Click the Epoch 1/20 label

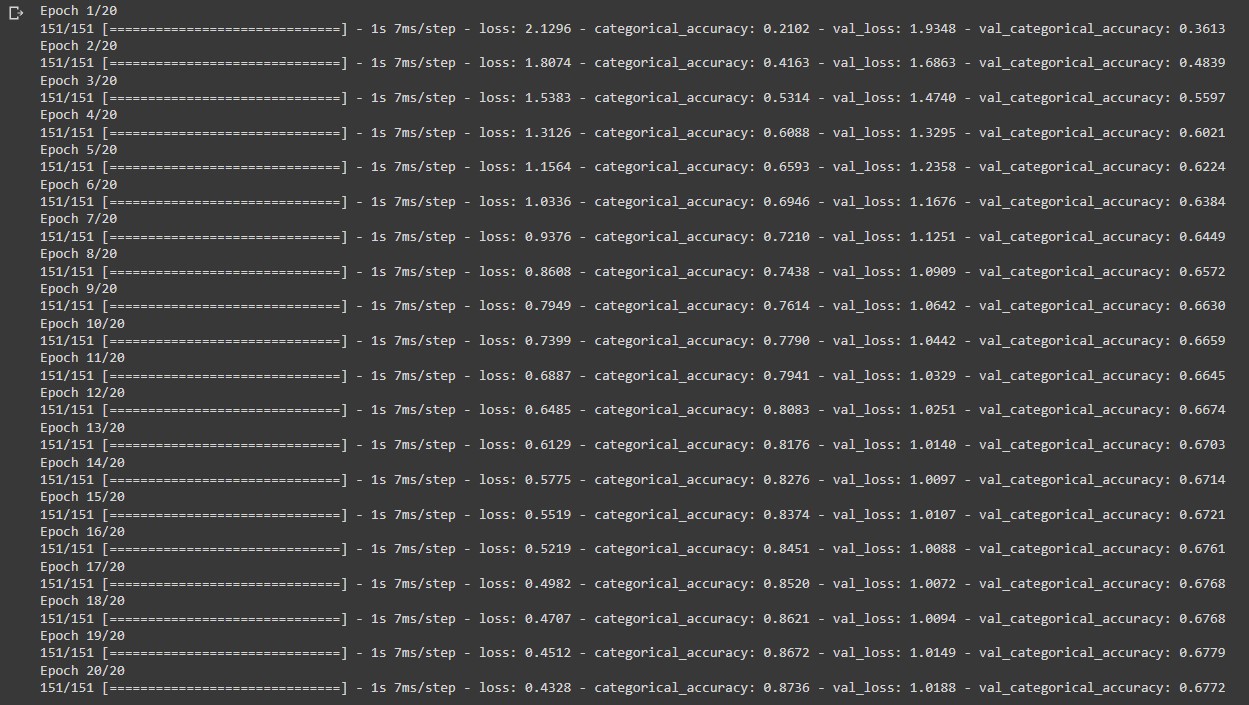pos(78,10)
